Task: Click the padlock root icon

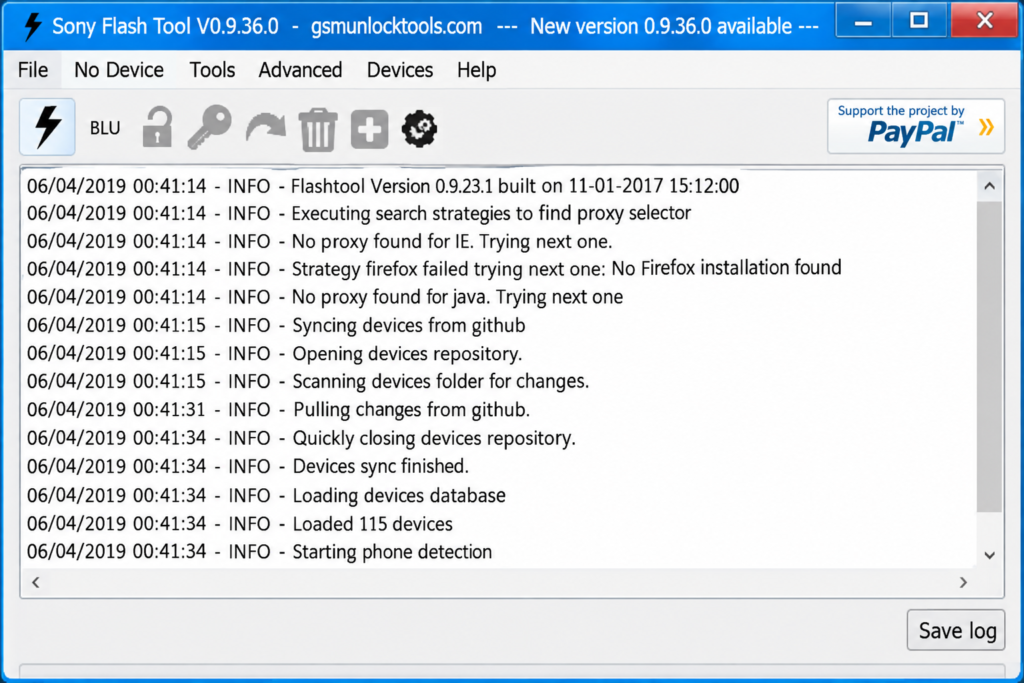Action: pyautogui.click(x=157, y=127)
